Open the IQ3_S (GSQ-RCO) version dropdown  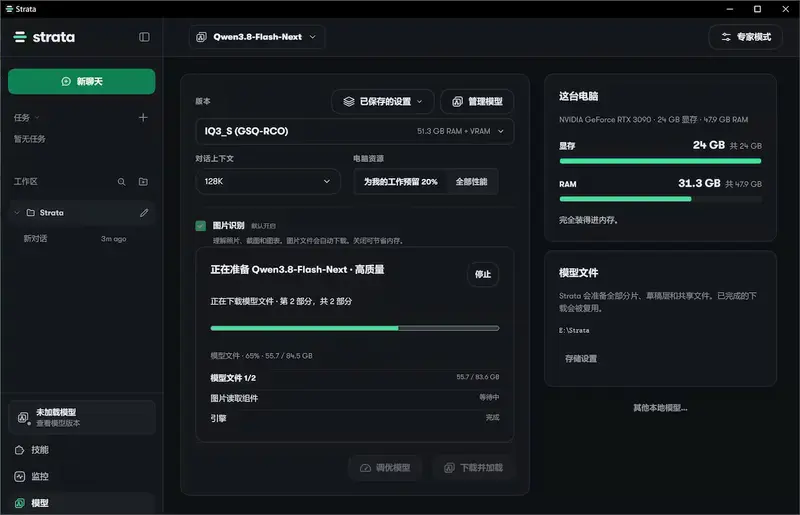(x=355, y=131)
